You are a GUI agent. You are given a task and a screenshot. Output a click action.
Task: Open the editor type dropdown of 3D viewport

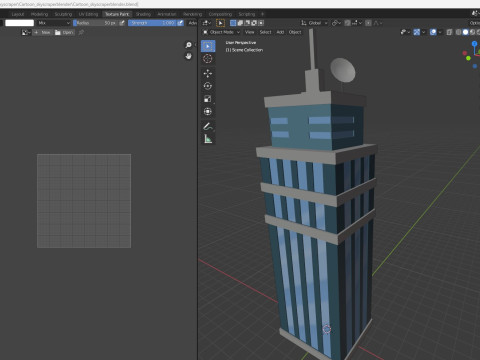click(x=207, y=23)
